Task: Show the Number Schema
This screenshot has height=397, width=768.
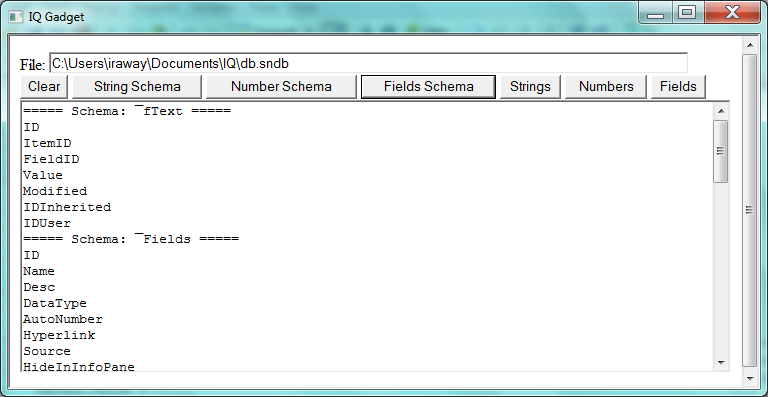Action: [281, 87]
